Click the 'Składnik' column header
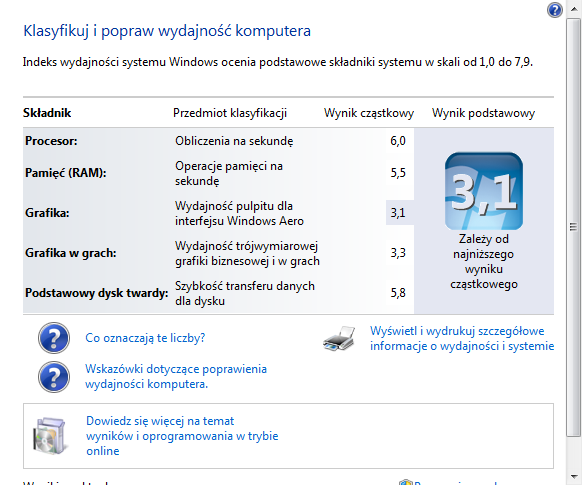 (x=47, y=113)
